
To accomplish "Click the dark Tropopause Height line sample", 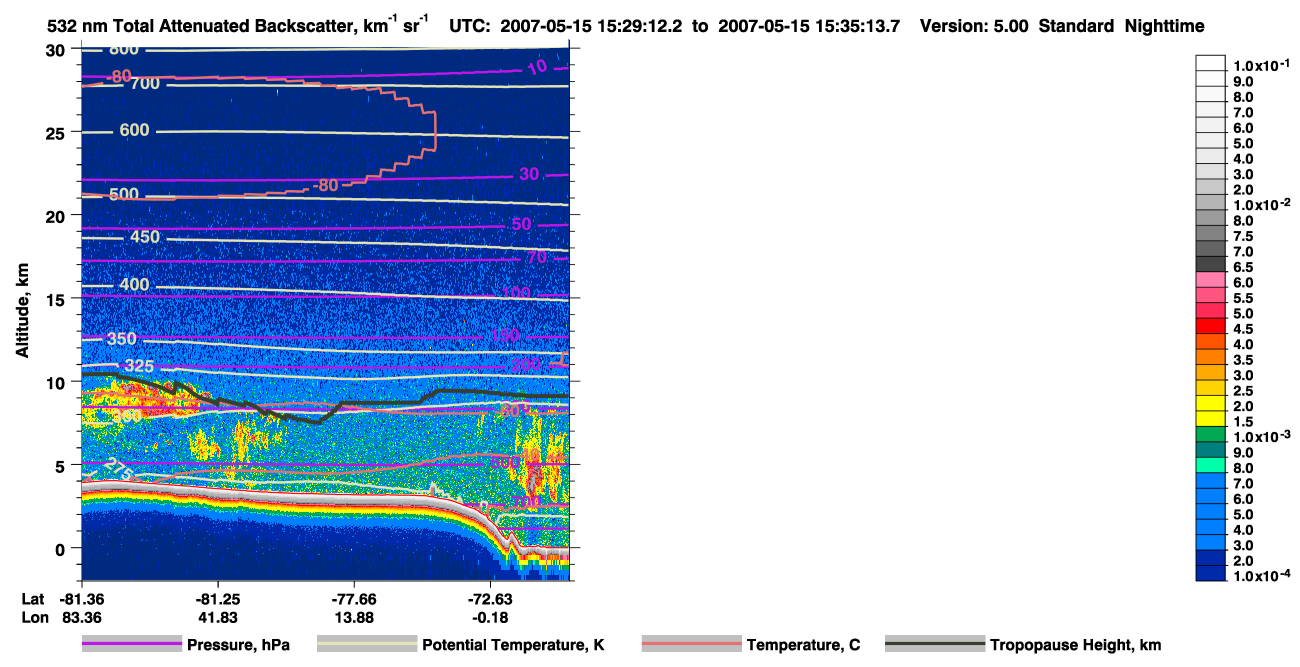I will (x=935, y=645).
